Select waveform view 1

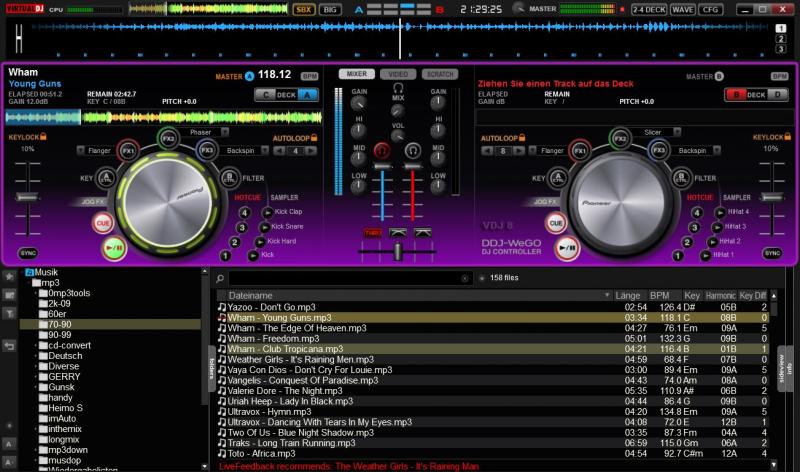(x=781, y=29)
